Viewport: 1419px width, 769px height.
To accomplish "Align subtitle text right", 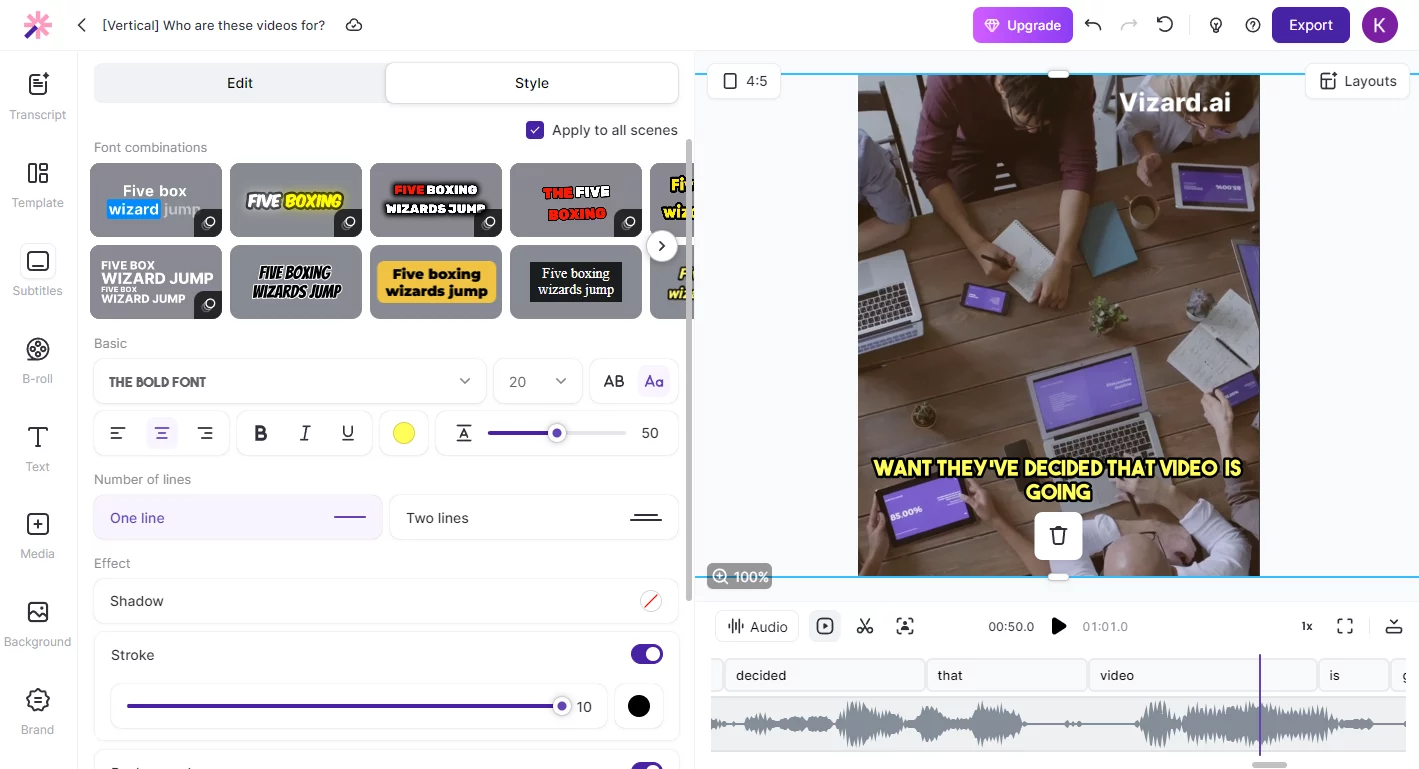I will 205,433.
